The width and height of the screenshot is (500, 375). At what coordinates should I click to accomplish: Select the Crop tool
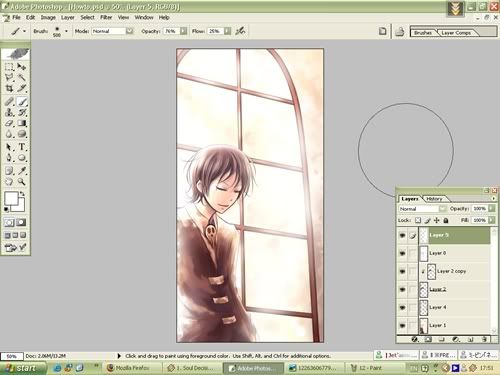pyautogui.click(x=9, y=88)
